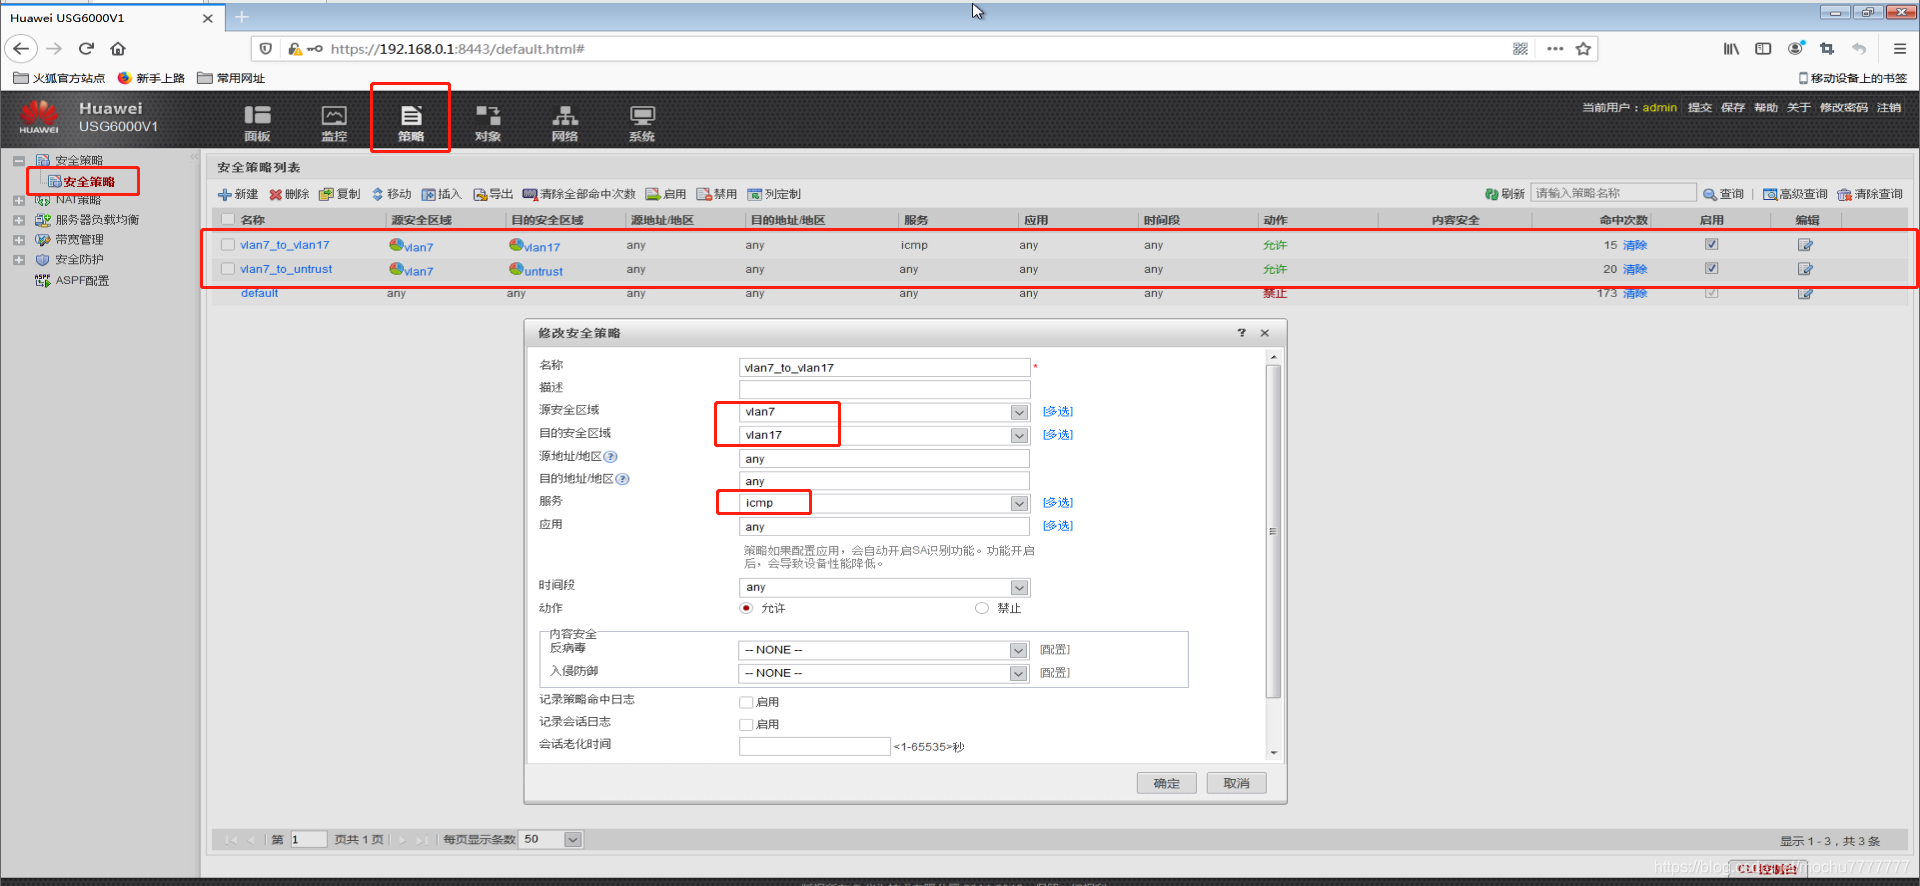This screenshot has width=1920, height=886.
Task: Edit icon for vlan7_to_untrust row
Action: (x=1805, y=269)
